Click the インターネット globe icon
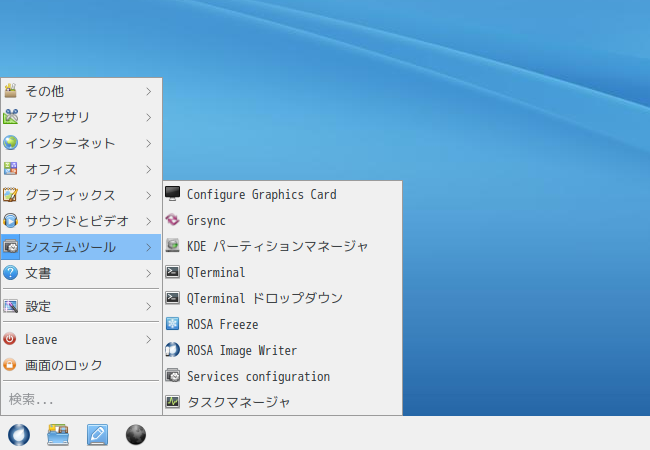Image resolution: width=650 pixels, height=450 pixels. (x=10, y=143)
